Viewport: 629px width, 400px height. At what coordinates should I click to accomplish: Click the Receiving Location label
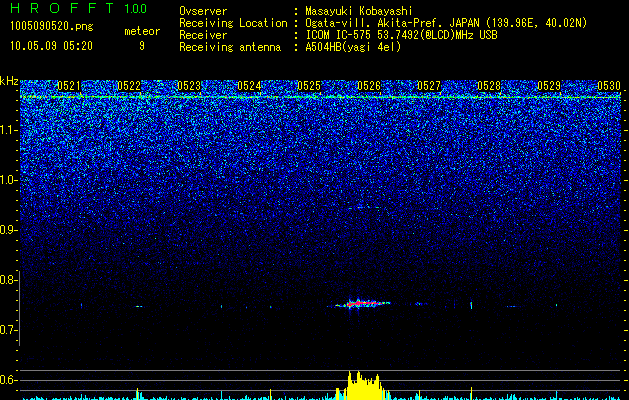tap(233, 23)
